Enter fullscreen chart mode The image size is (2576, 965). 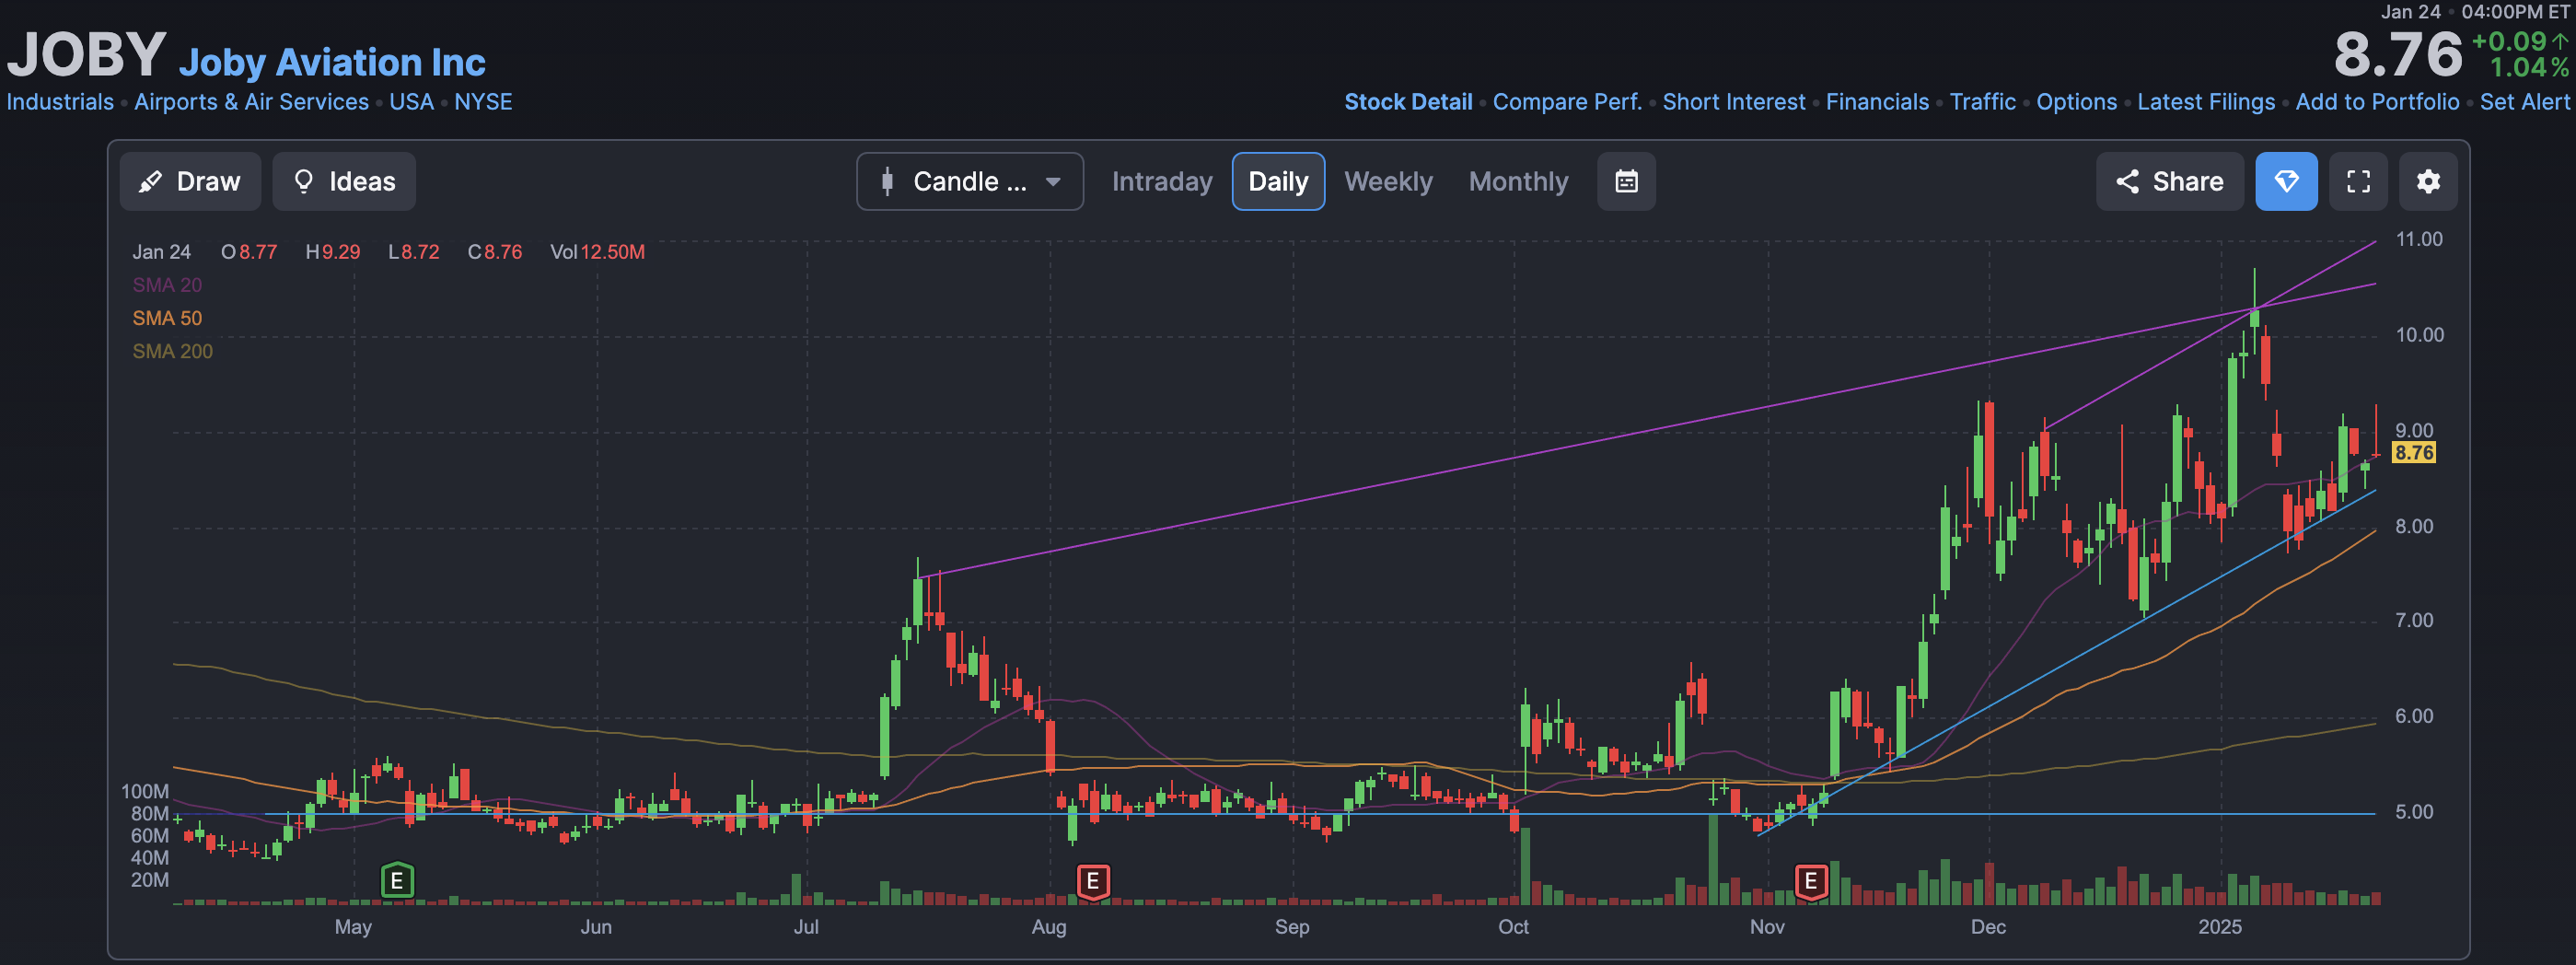click(2358, 181)
